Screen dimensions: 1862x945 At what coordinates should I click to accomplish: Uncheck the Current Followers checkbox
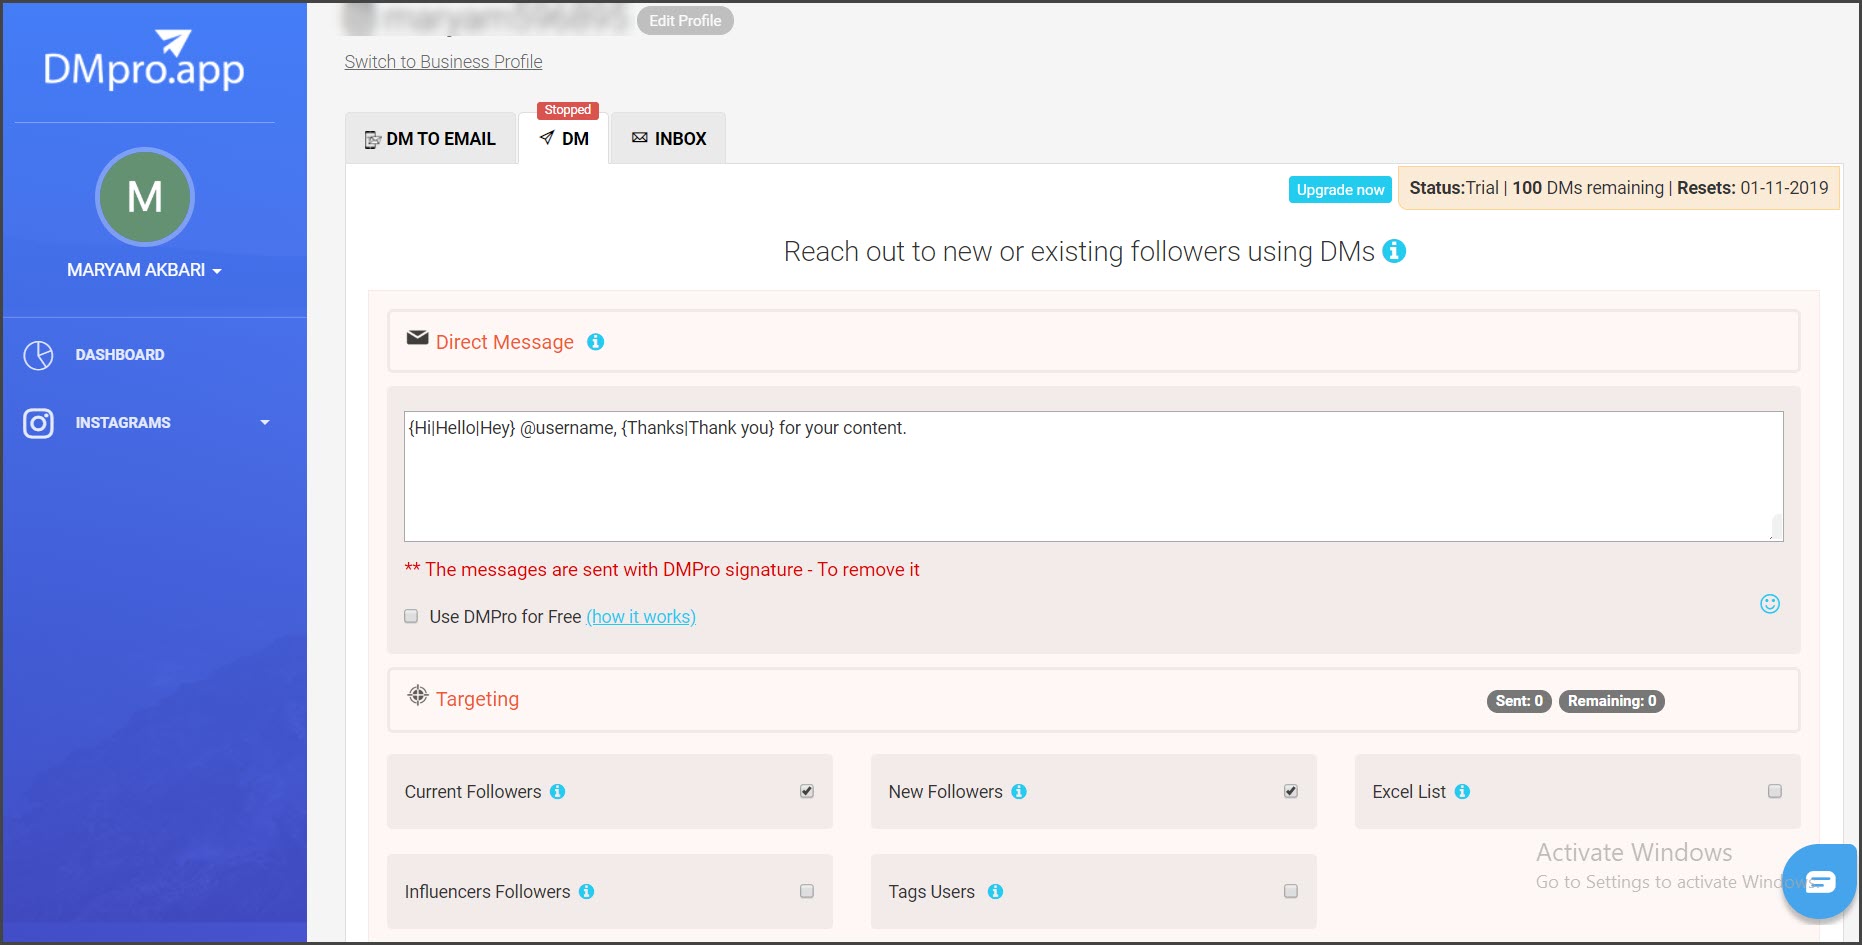[x=807, y=791]
